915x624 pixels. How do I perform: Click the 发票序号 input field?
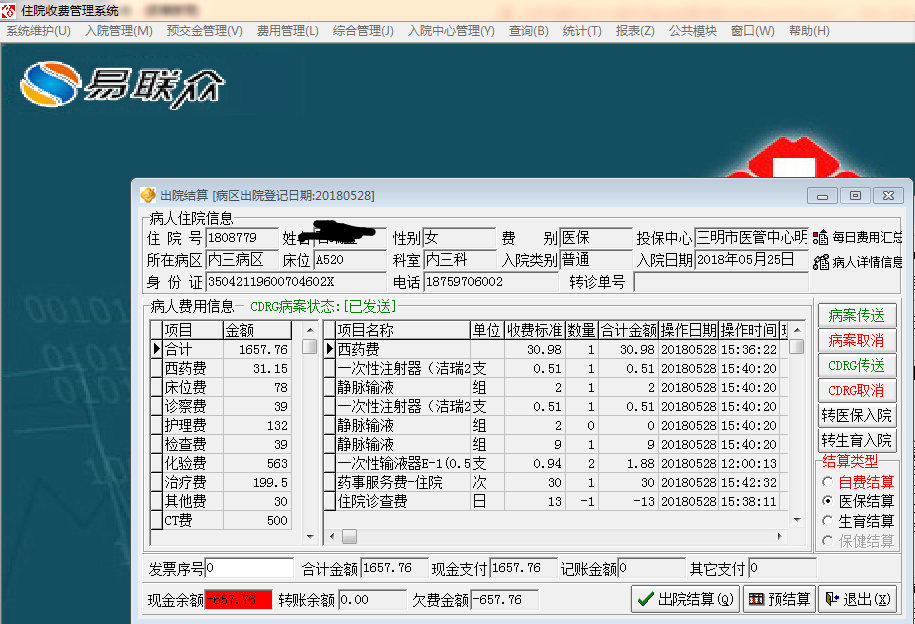249,568
